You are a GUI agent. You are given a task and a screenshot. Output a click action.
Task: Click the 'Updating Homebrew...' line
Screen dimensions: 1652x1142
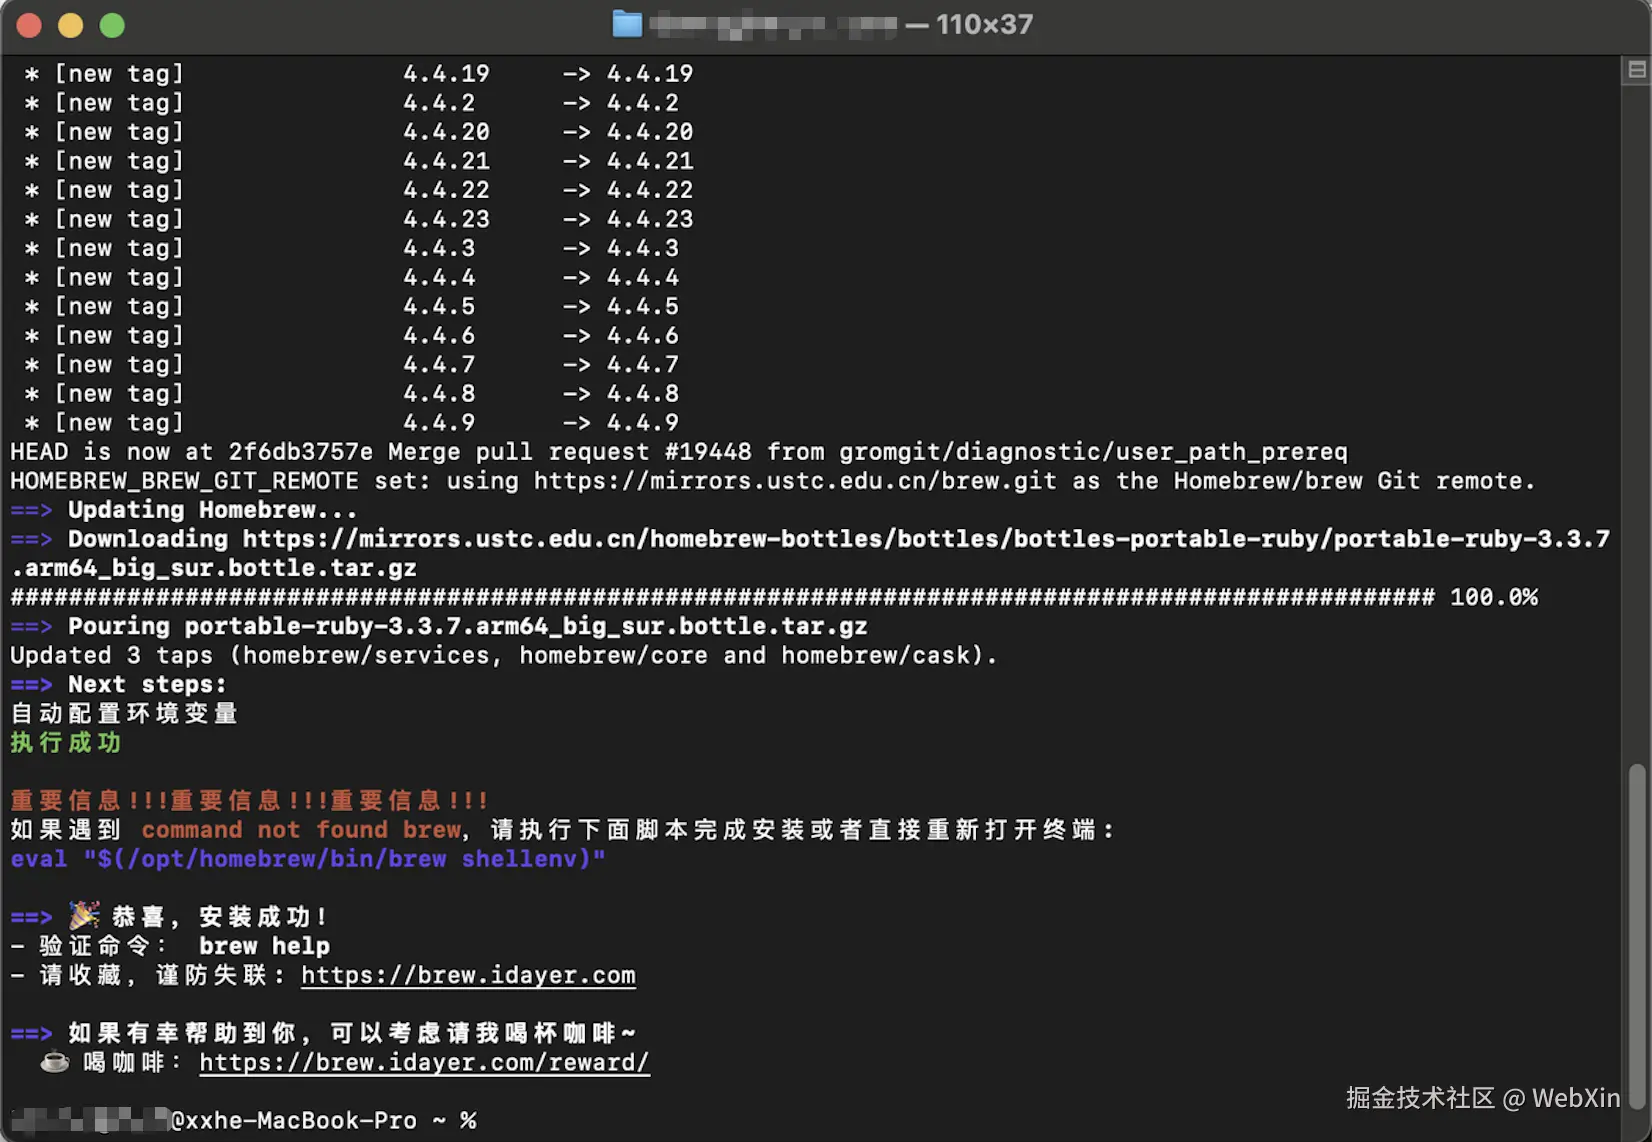coord(184,510)
